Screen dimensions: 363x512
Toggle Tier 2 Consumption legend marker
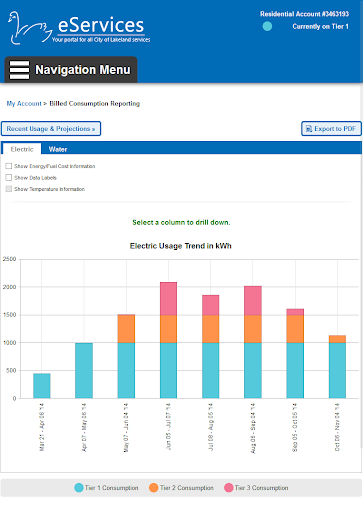pyautogui.click(x=154, y=488)
